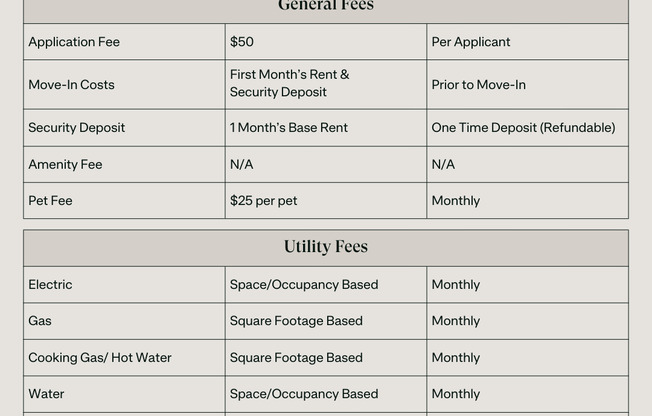Select the Cooking Gas/ Hot Water label

point(100,358)
